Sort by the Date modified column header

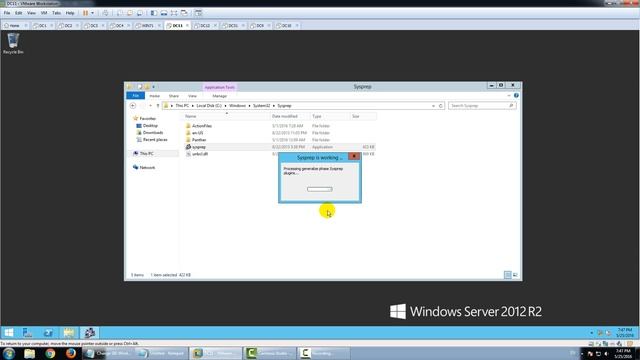(289, 116)
